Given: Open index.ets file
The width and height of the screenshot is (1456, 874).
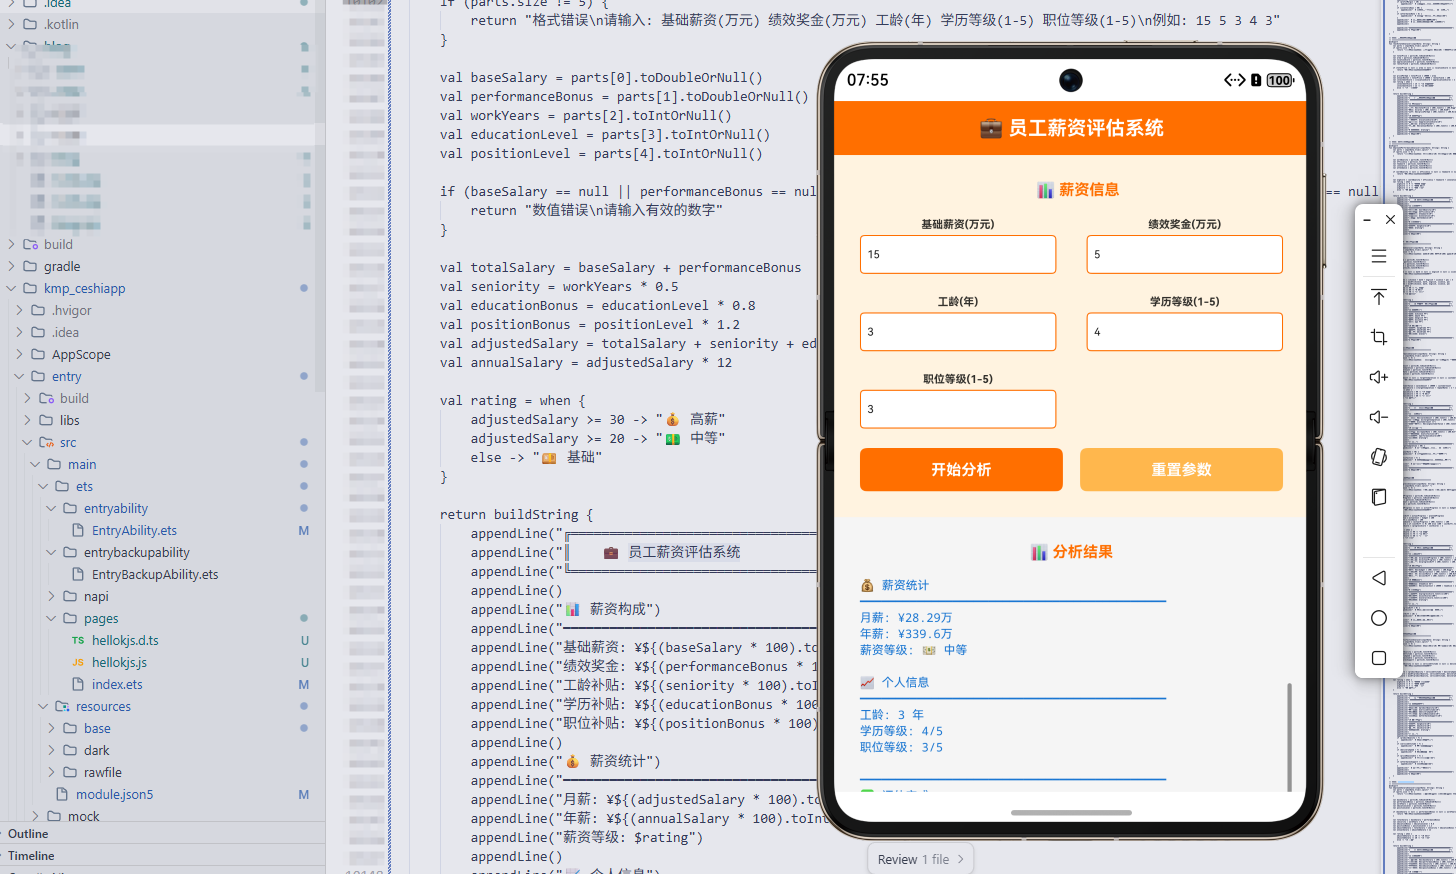Looking at the screenshot, I should tap(117, 684).
